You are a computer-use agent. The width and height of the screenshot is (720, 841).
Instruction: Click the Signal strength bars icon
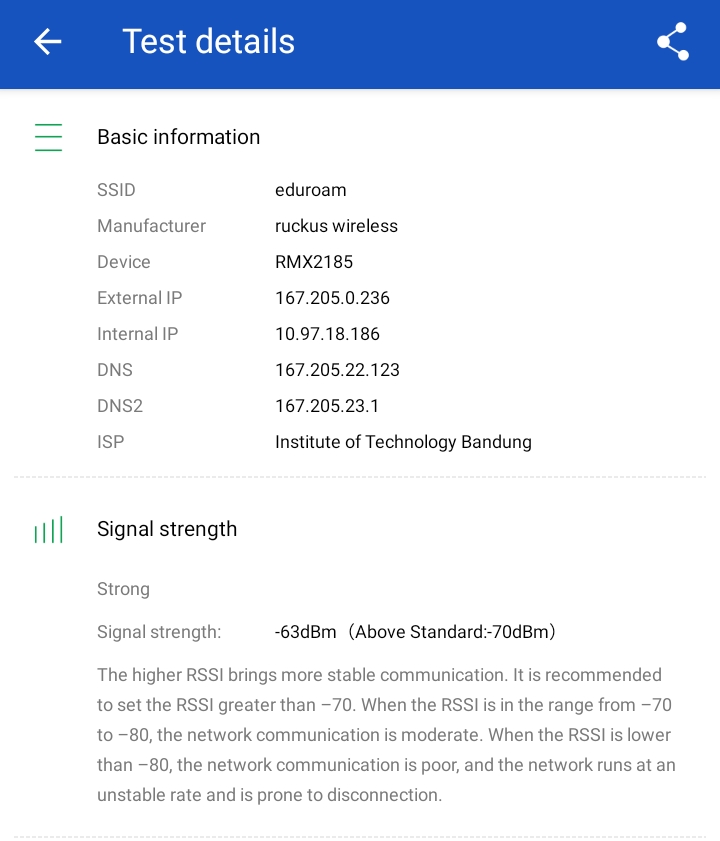point(48,530)
